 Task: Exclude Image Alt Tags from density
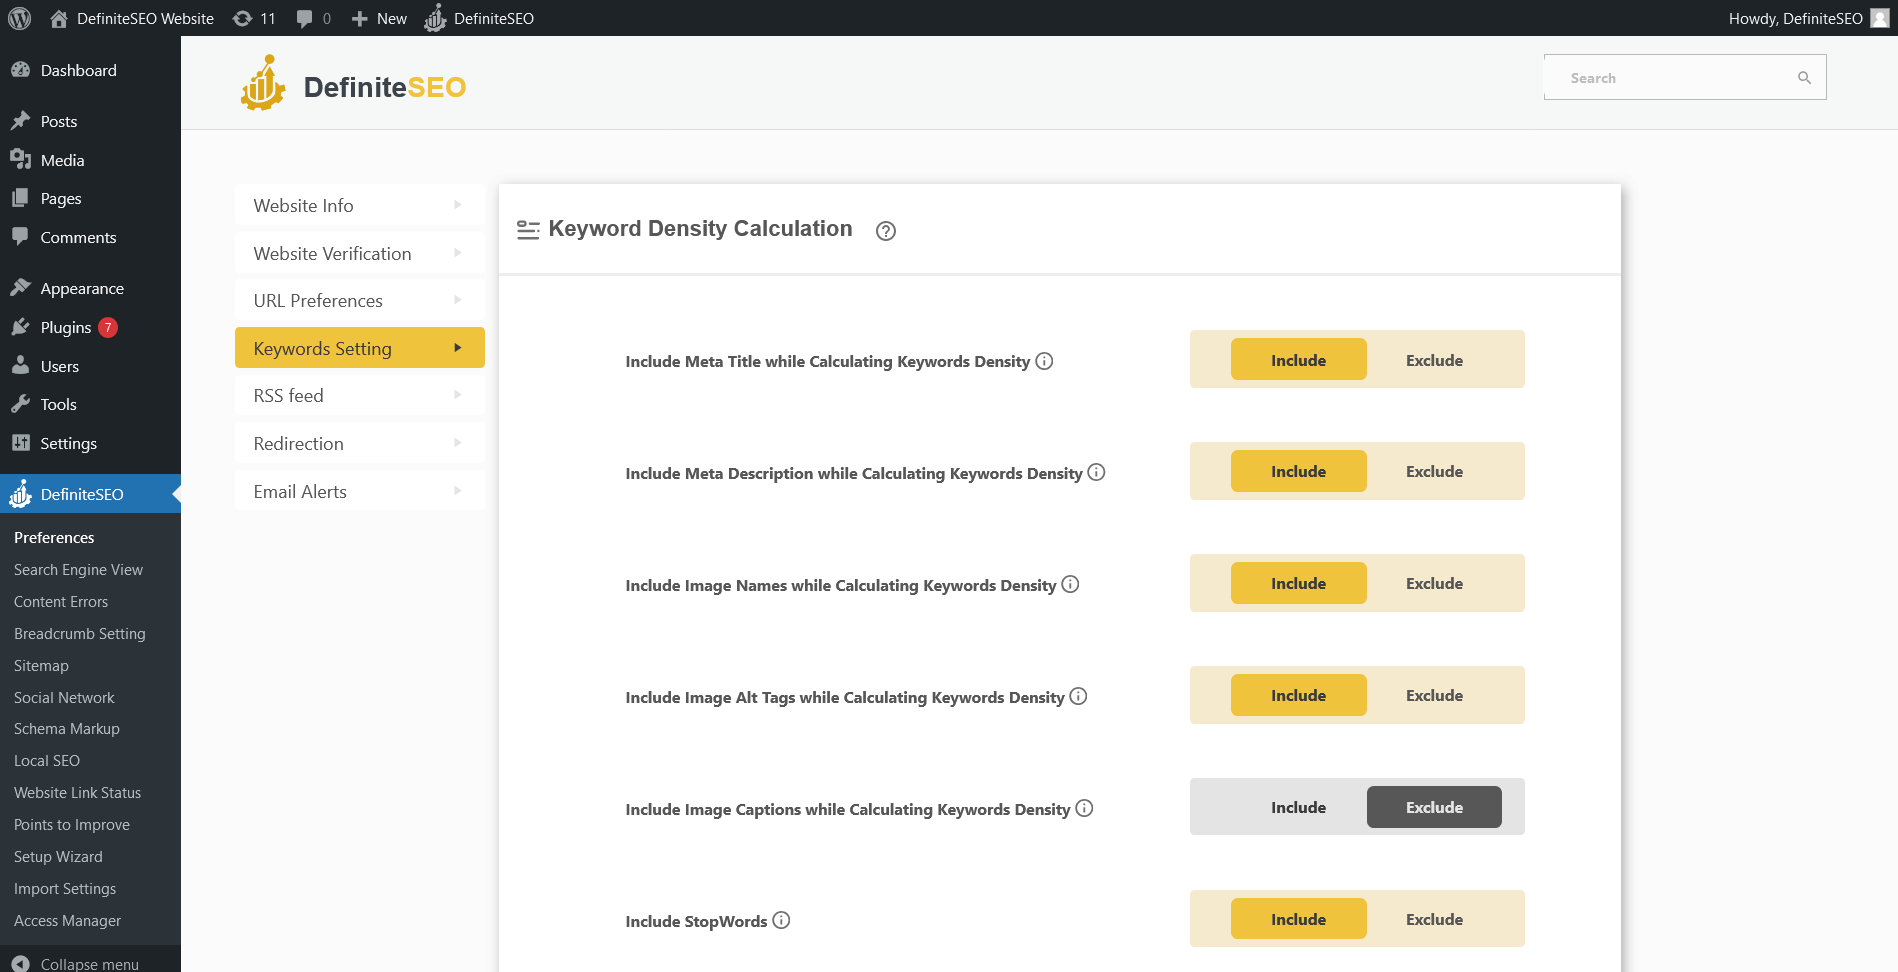pos(1434,695)
